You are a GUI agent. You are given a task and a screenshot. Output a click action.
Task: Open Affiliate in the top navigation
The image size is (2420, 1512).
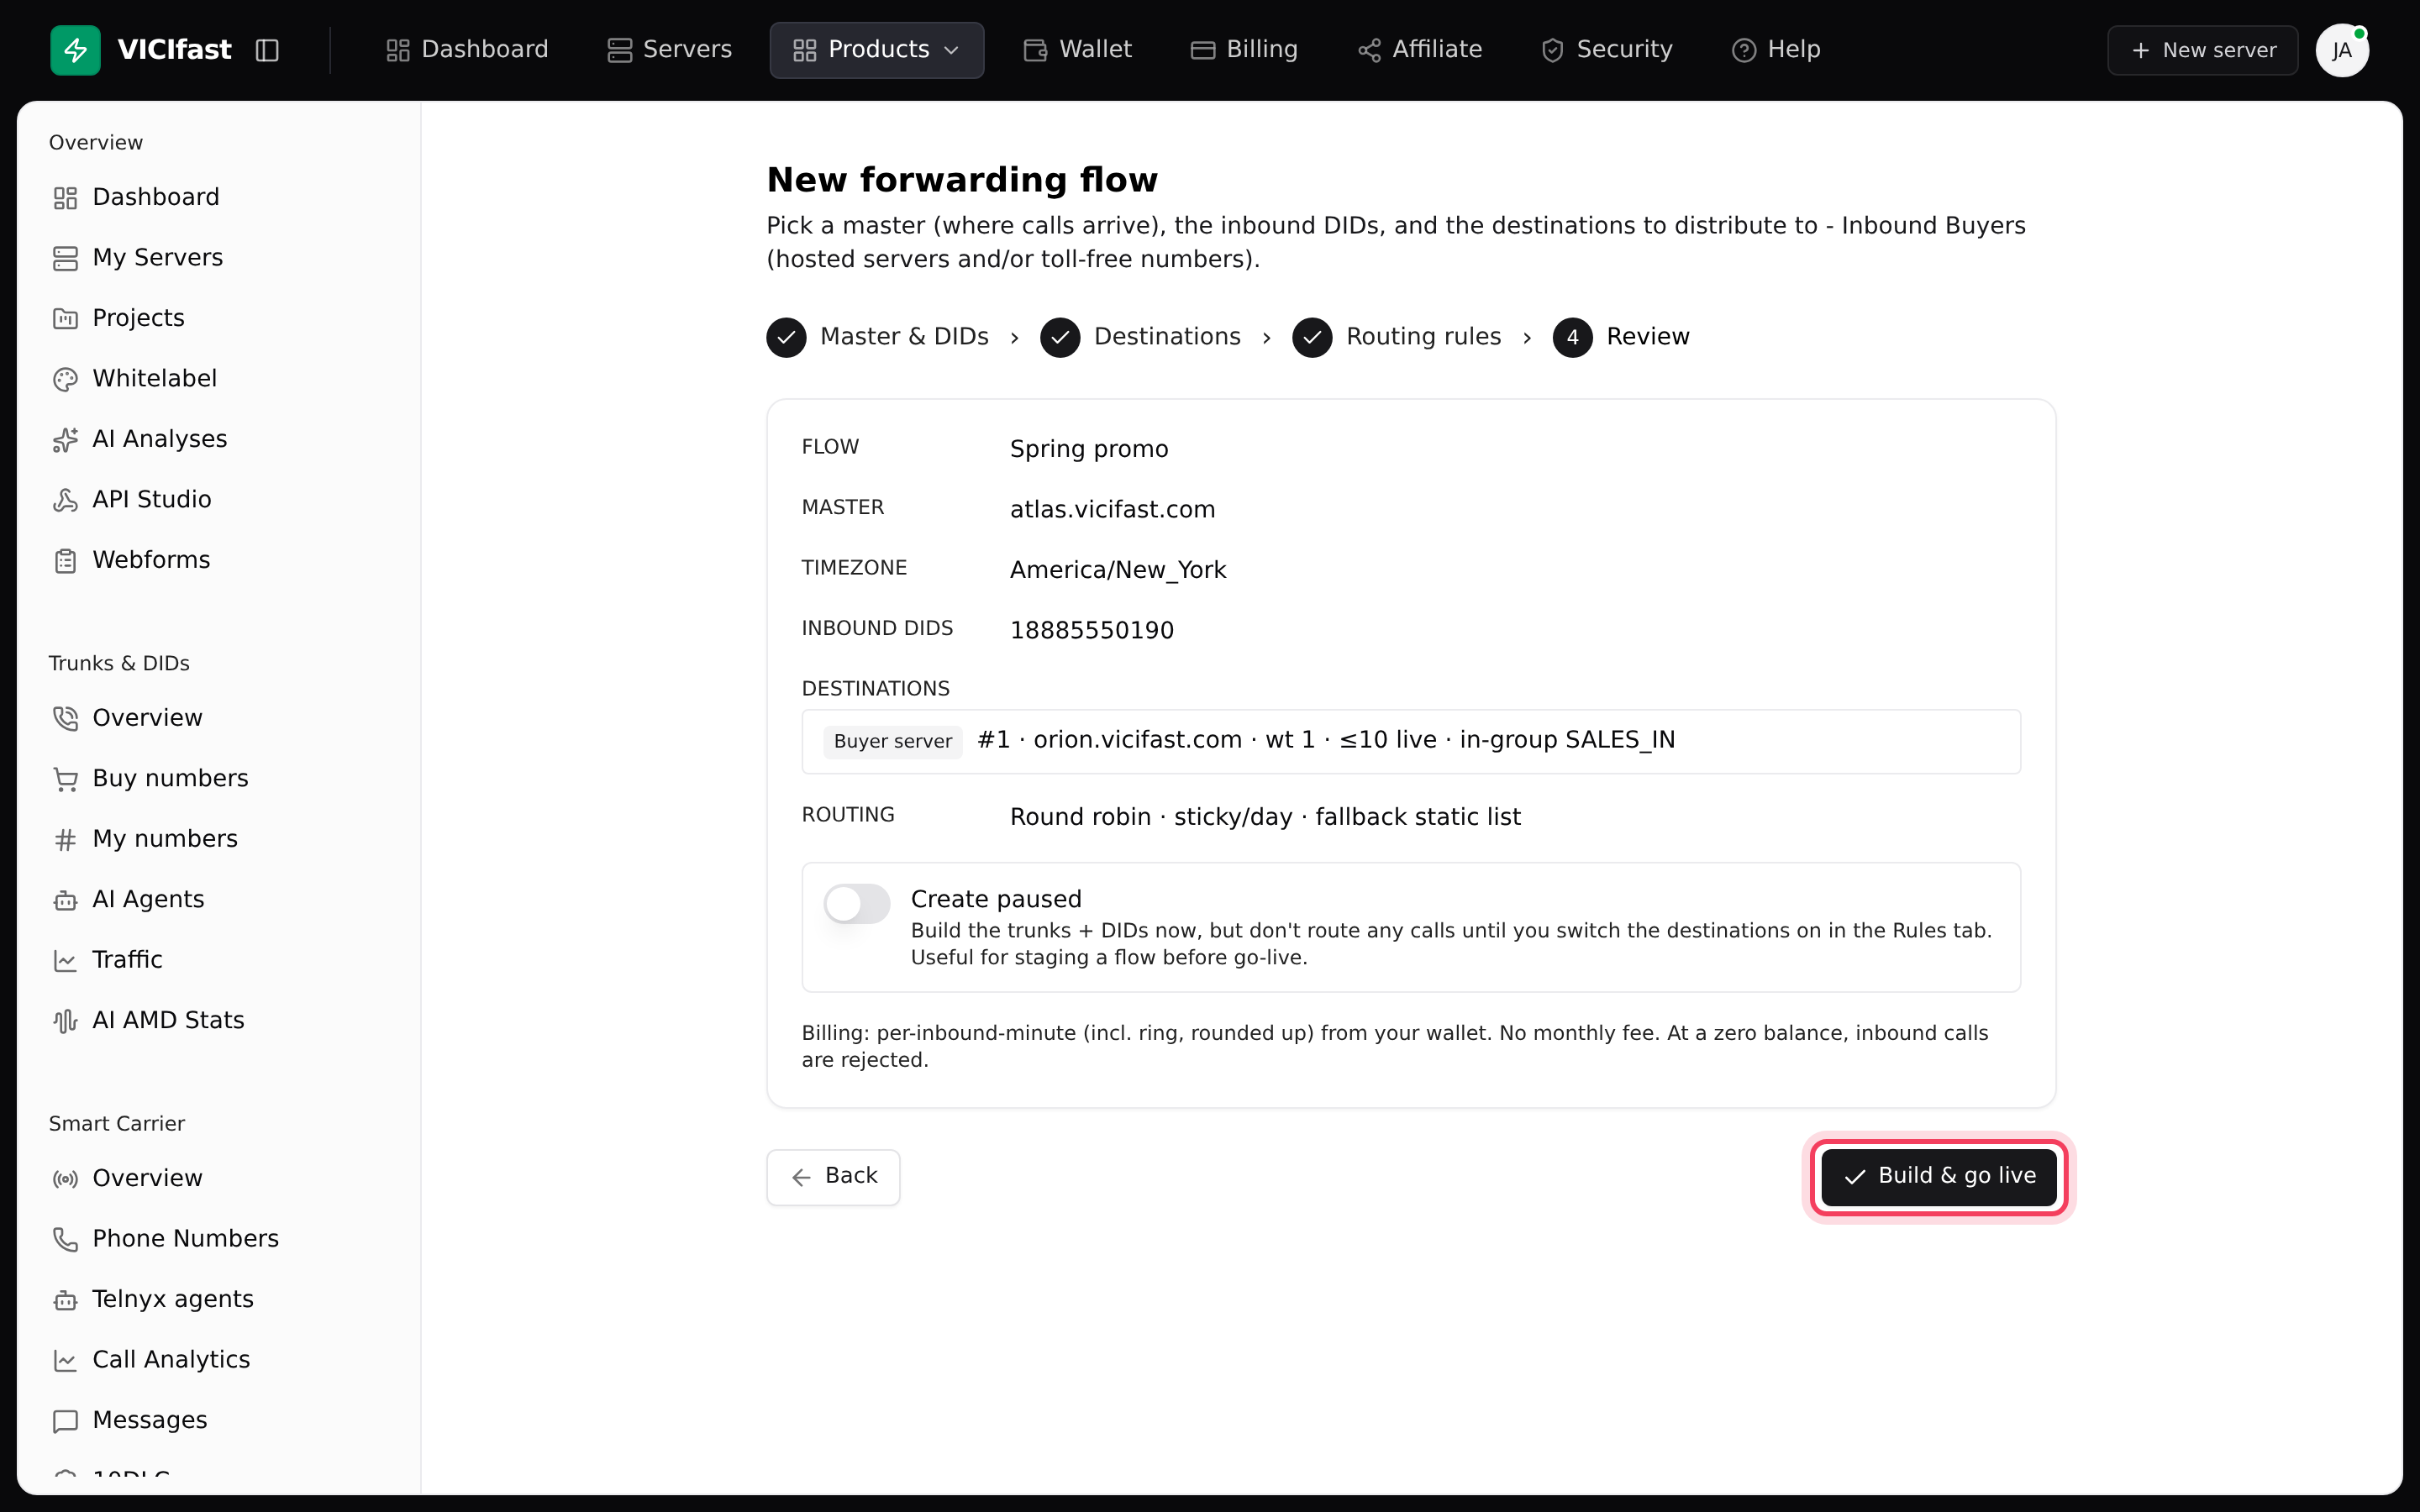(1420, 50)
